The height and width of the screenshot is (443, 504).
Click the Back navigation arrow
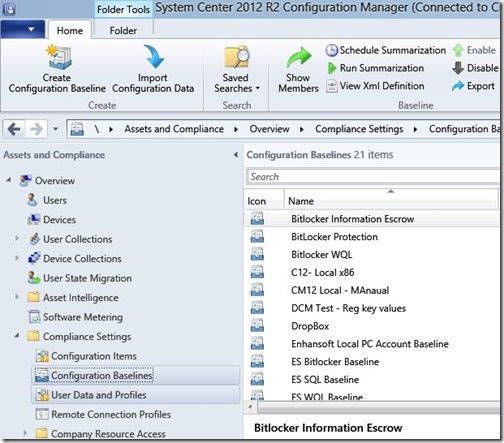pos(14,129)
